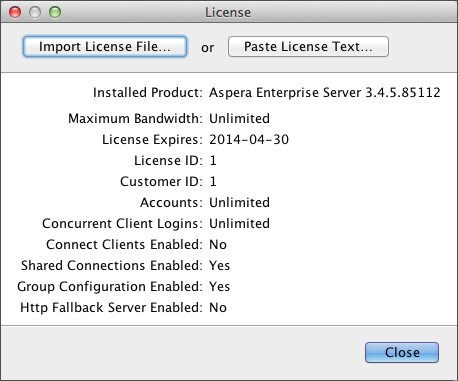The height and width of the screenshot is (381, 458).
Task: Click the Shared Connections Enabled label
Action: [x=112, y=266]
